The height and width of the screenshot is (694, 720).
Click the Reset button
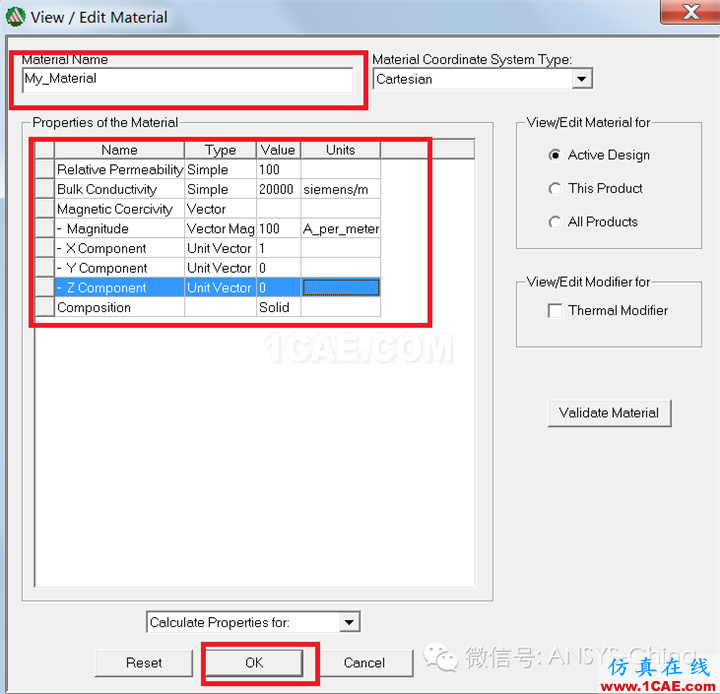(x=144, y=662)
